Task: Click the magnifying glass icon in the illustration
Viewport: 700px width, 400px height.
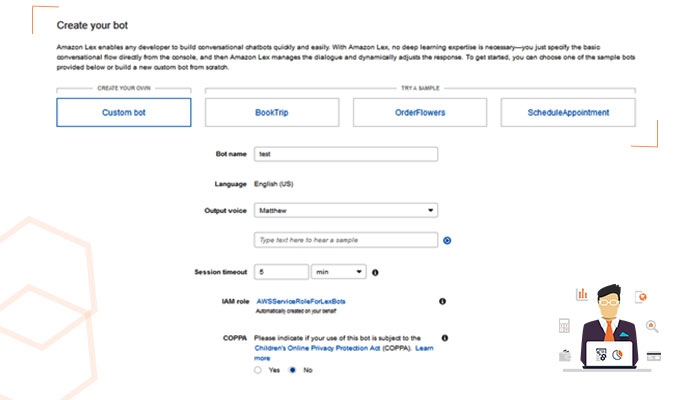Action: [652, 325]
